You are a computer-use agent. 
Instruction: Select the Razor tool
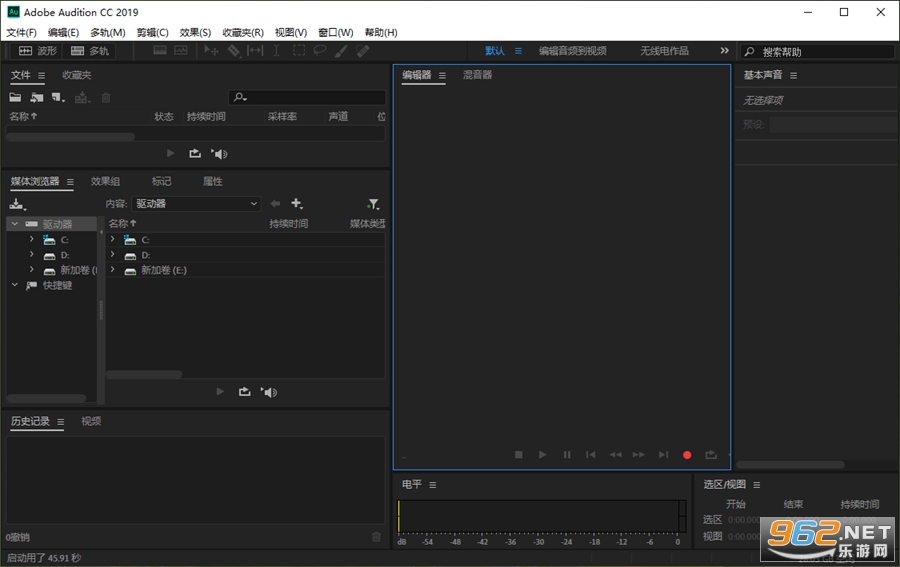click(x=233, y=51)
